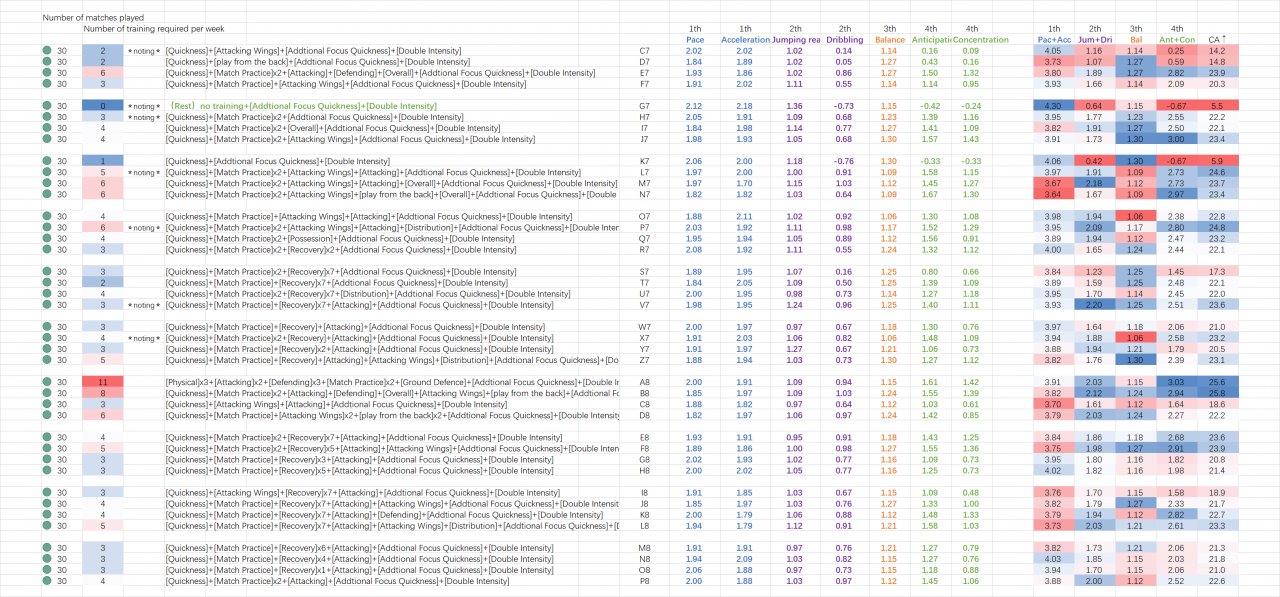
Task: Select row label 'M8'
Action: pyautogui.click(x=644, y=548)
